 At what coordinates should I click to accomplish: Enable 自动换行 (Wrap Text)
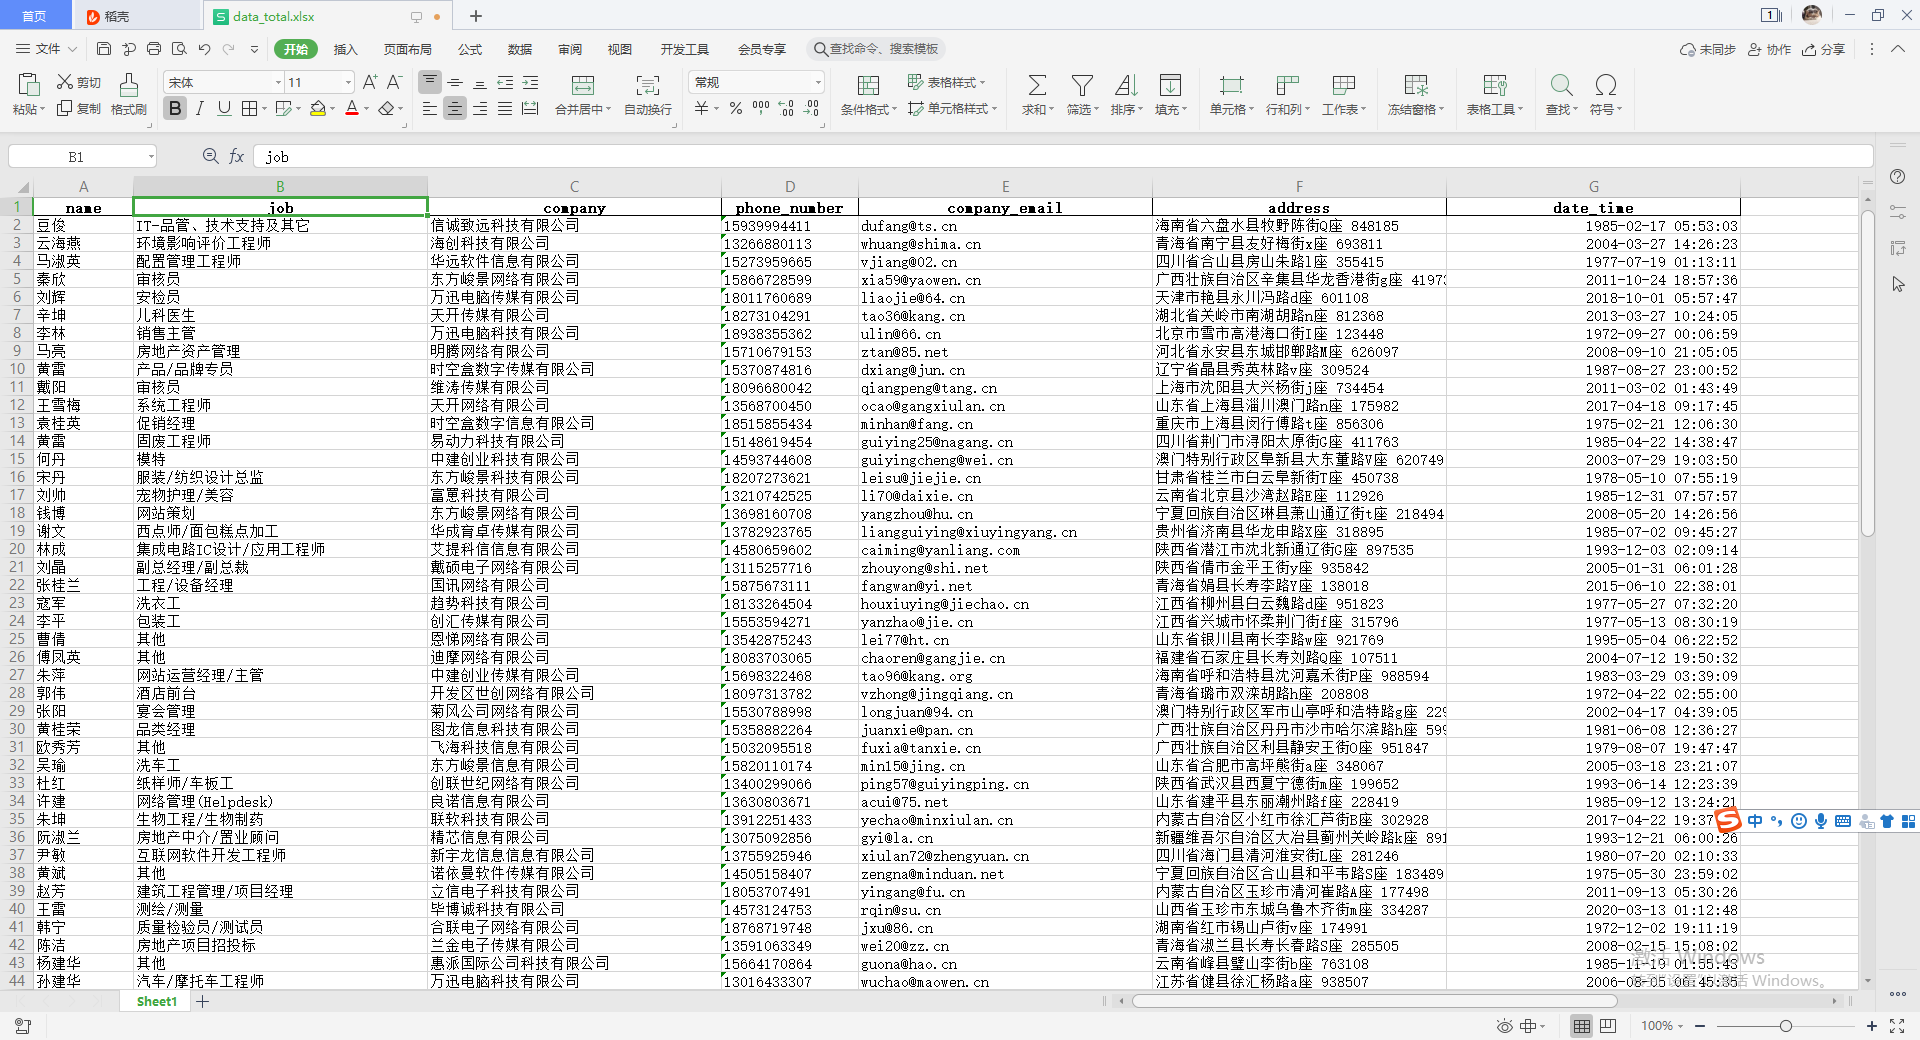[647, 95]
